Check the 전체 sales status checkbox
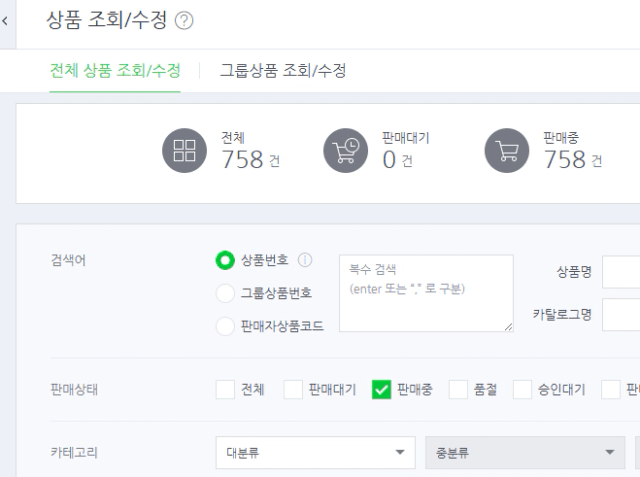This screenshot has width=640, height=477. tap(225, 390)
